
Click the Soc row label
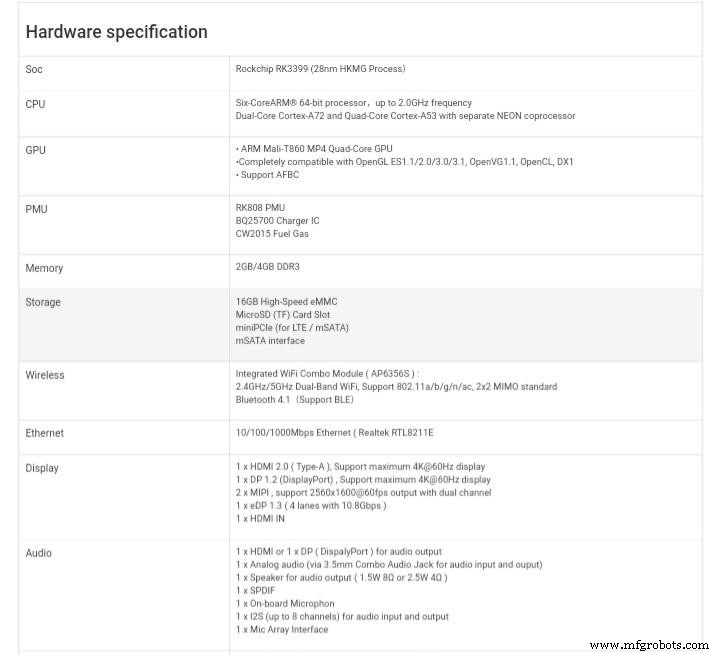point(34,69)
